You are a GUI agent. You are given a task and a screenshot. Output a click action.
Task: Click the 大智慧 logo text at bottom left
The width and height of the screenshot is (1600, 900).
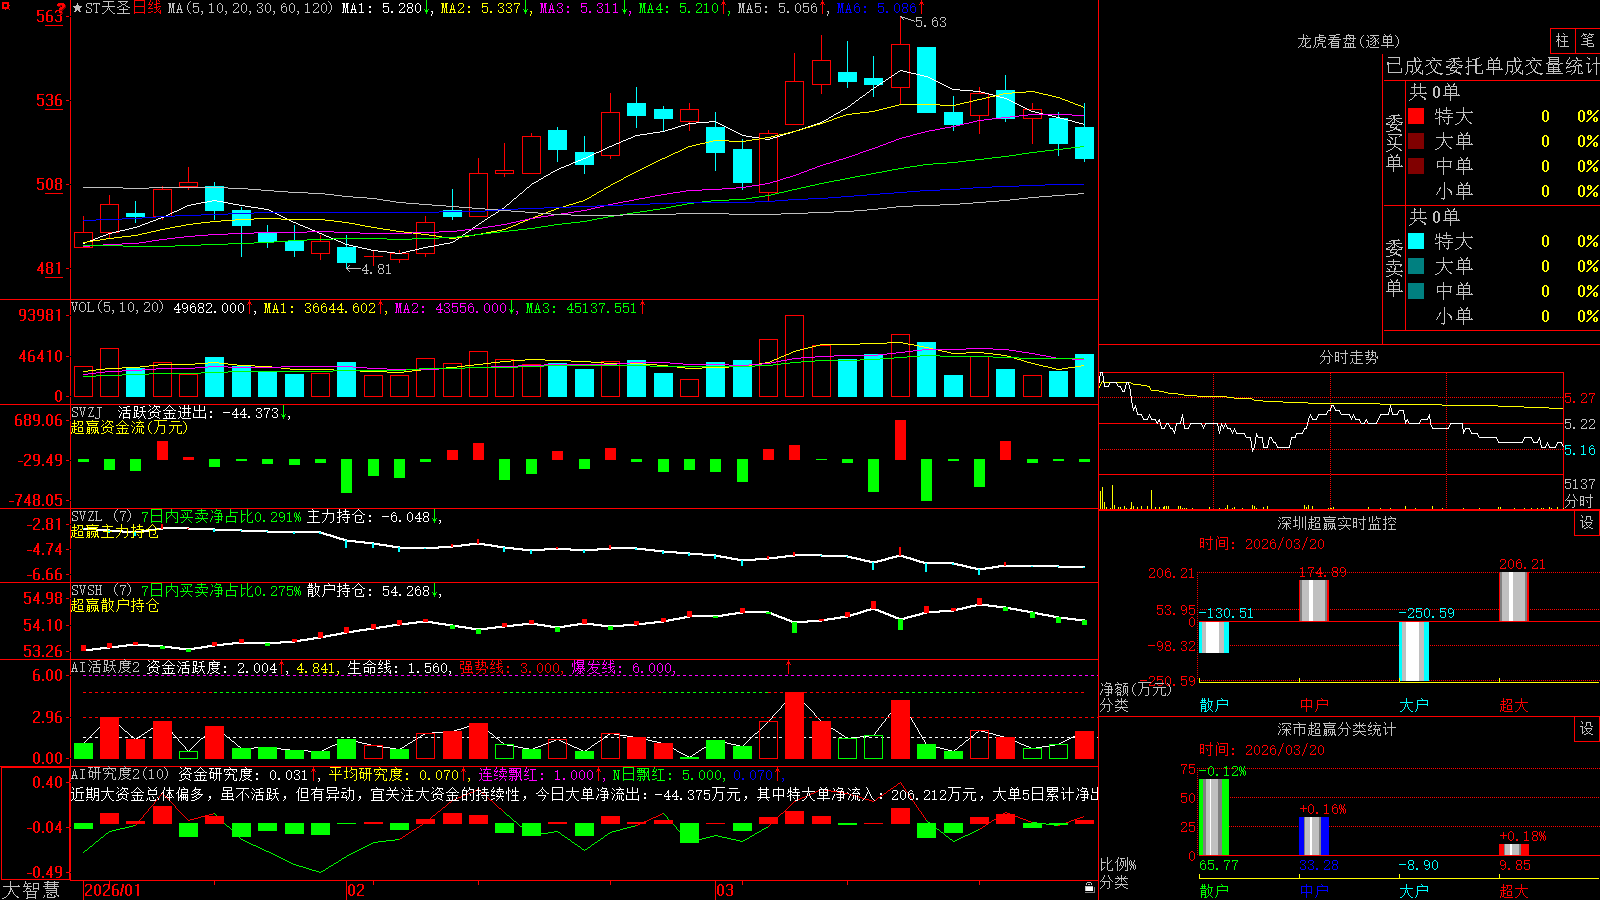31,890
